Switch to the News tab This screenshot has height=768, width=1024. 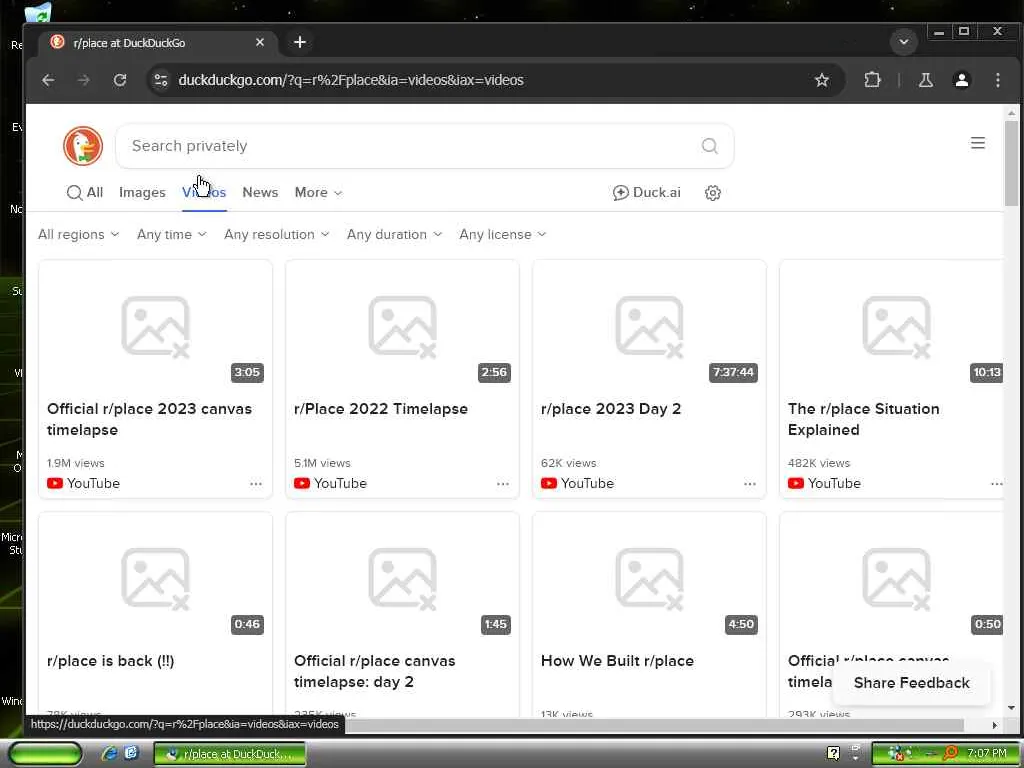tap(260, 193)
